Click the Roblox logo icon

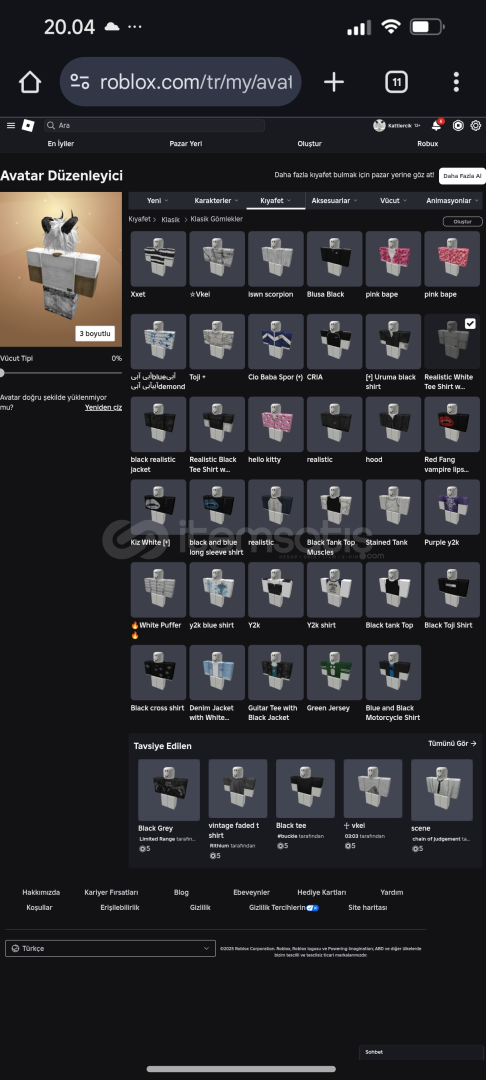click(x=28, y=125)
